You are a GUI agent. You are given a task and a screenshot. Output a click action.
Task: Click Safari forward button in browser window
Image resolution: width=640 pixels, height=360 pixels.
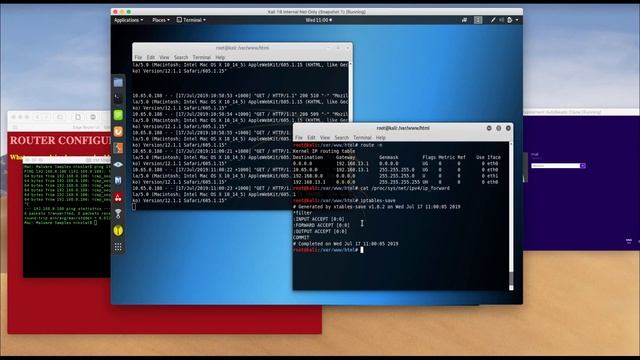click(x=46, y=117)
